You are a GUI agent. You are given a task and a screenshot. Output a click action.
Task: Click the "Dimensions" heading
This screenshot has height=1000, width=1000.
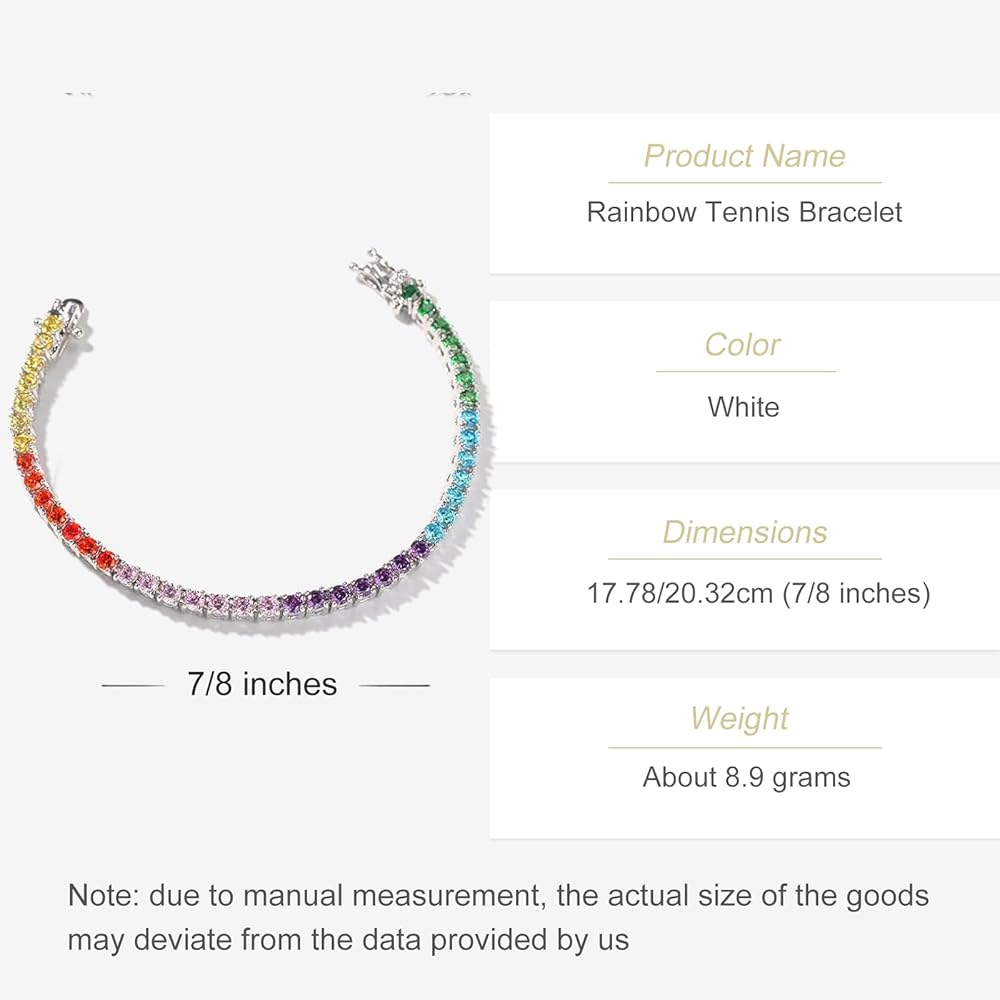pyautogui.click(x=745, y=532)
